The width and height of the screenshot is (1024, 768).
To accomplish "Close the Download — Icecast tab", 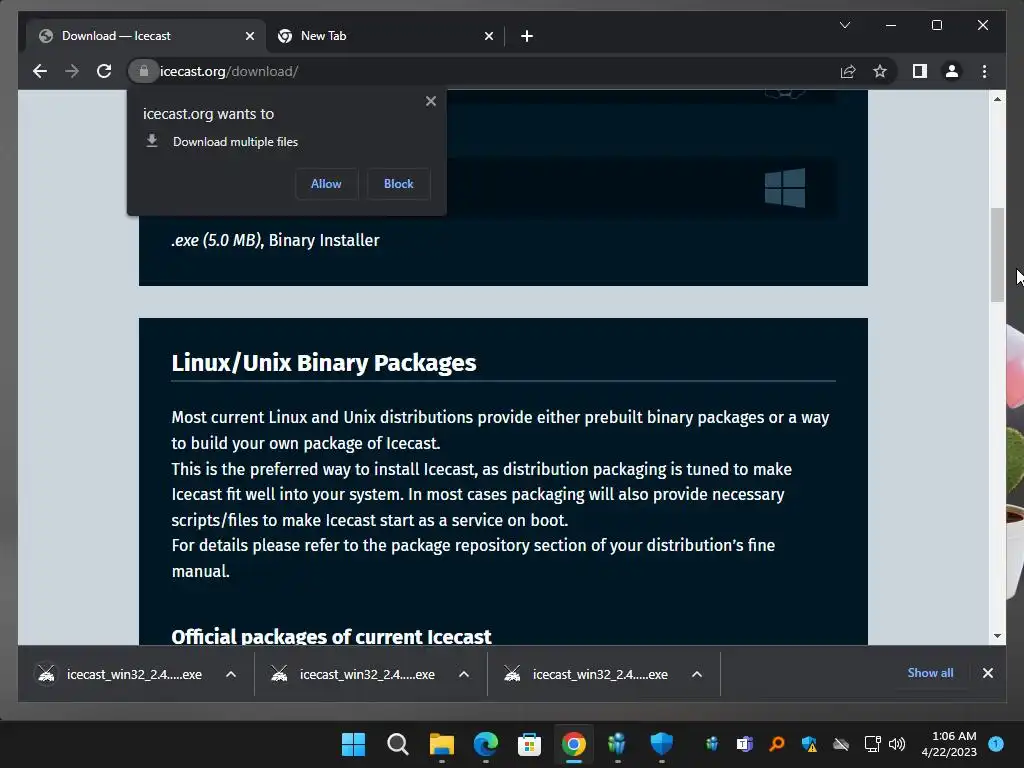I will 249,36.
